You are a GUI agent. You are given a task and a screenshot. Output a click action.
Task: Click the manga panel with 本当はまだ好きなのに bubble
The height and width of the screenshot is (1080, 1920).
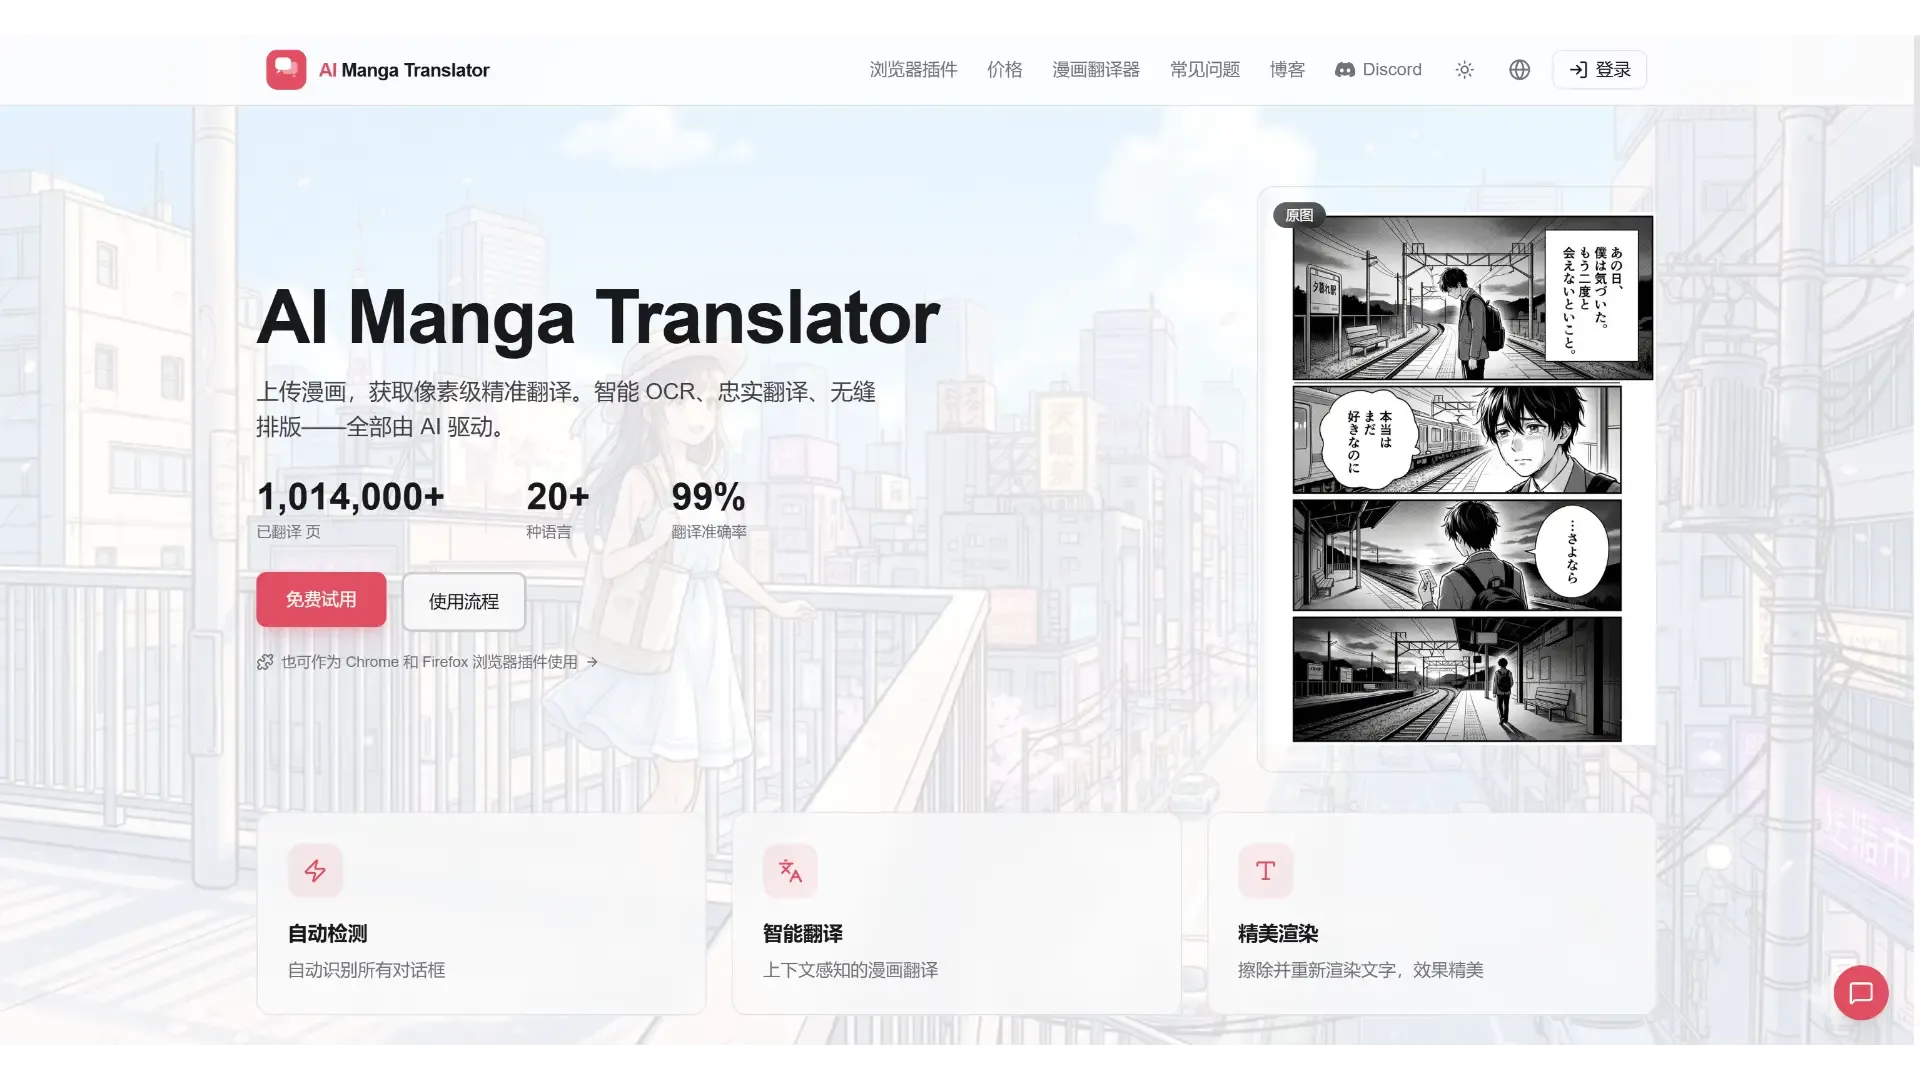[1457, 440]
